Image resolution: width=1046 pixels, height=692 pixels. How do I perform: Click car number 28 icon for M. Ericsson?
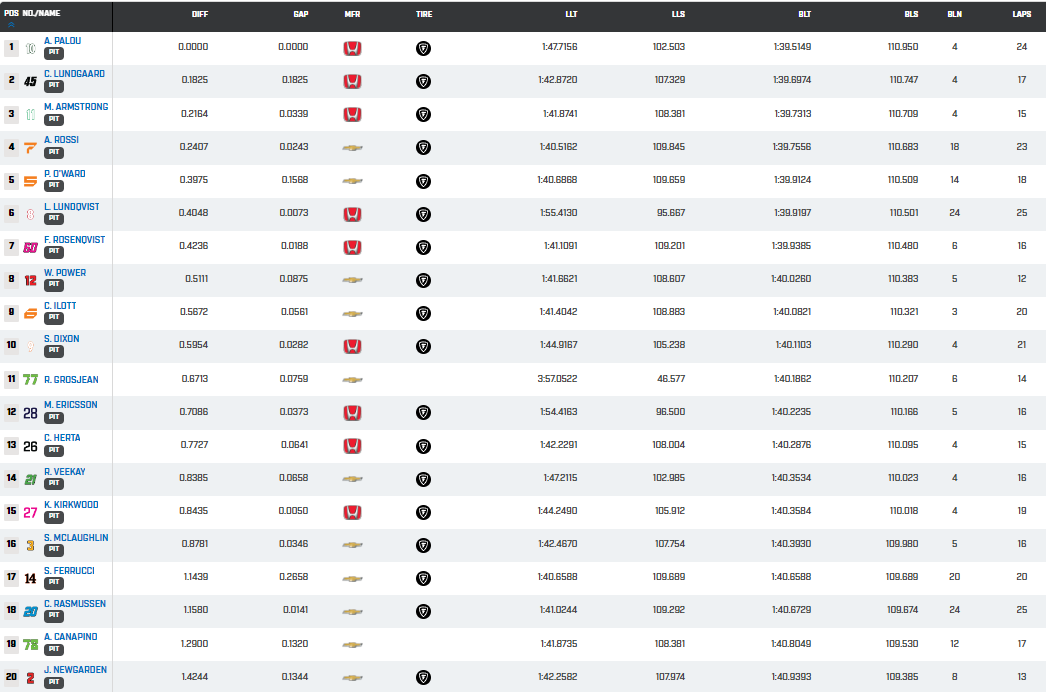[x=30, y=413]
